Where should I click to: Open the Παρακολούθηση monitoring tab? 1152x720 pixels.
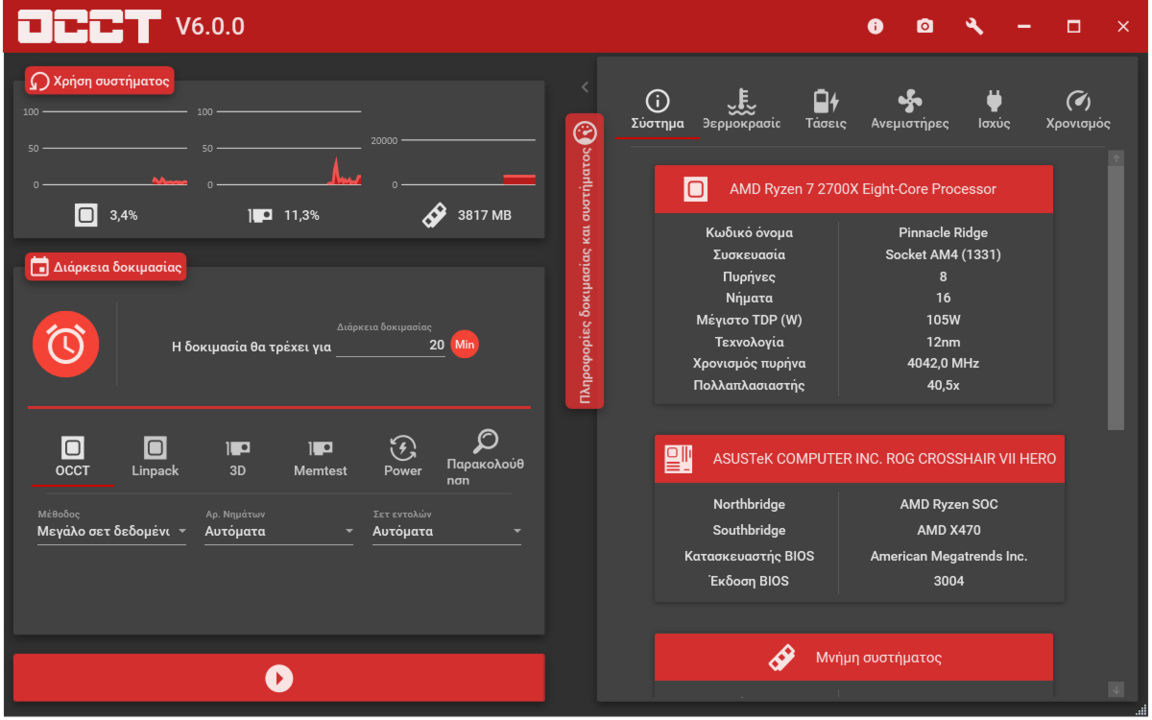(485, 458)
